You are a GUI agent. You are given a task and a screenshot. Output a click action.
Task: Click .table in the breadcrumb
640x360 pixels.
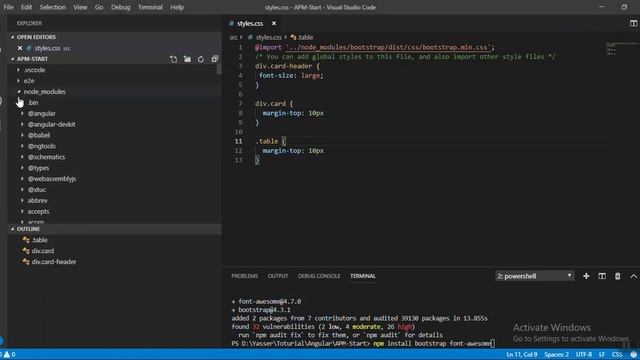pyautogui.click(x=305, y=38)
